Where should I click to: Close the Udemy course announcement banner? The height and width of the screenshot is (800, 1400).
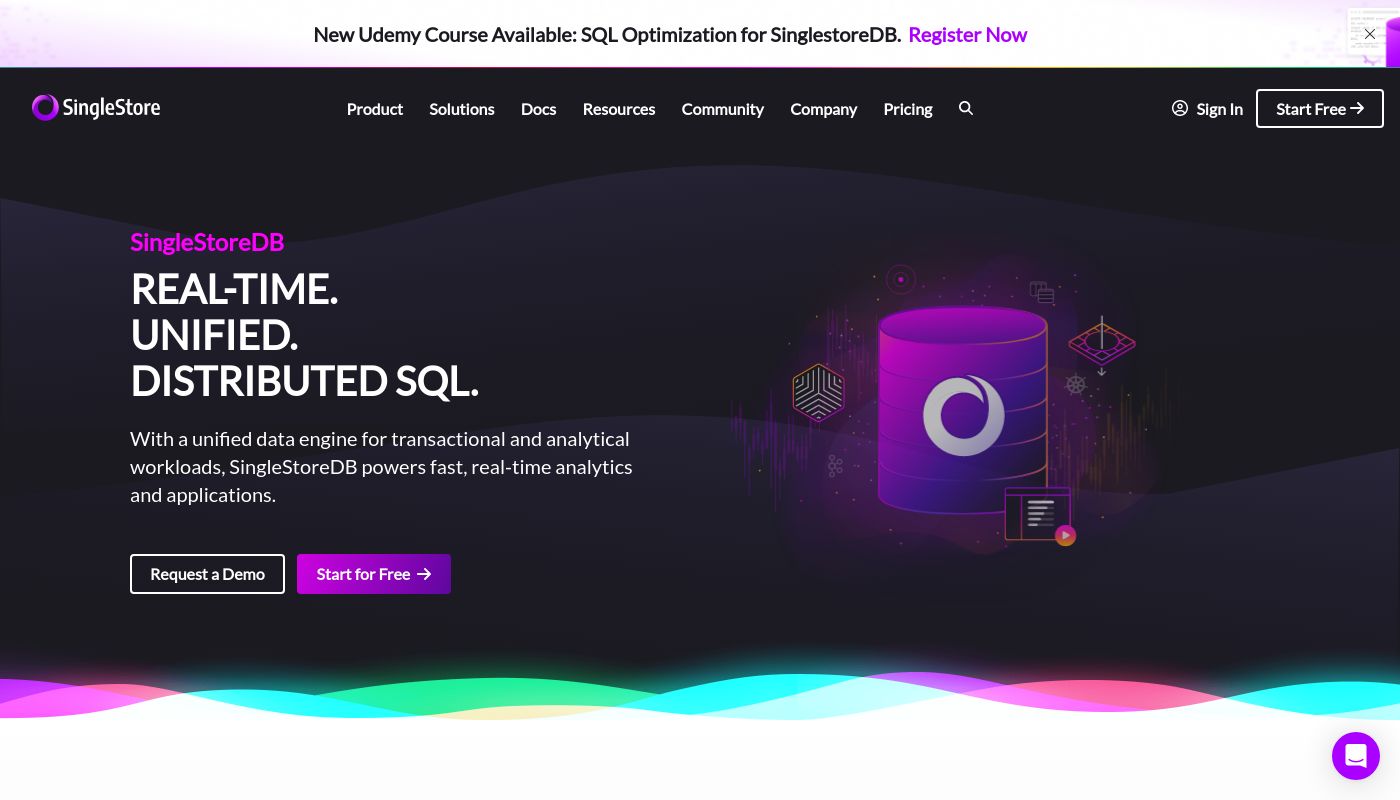(1370, 34)
